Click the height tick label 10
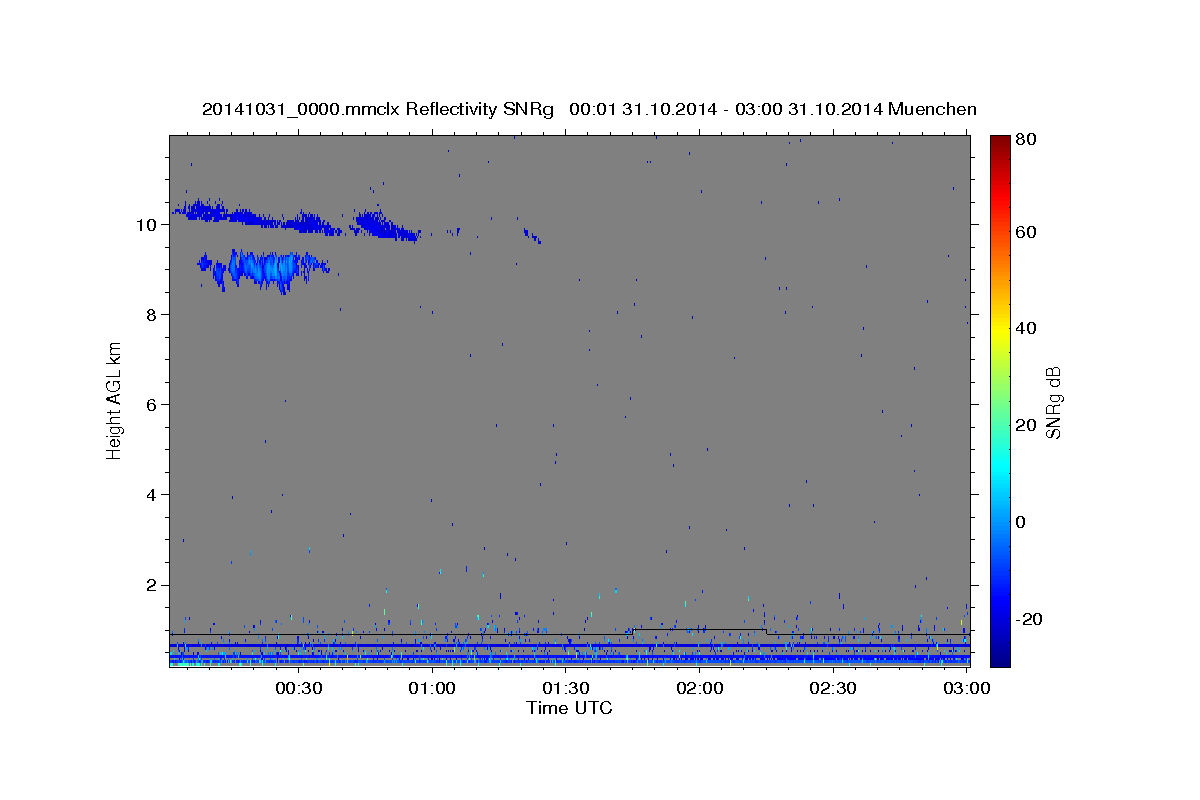The width and height of the screenshot is (1200, 800). [147, 224]
